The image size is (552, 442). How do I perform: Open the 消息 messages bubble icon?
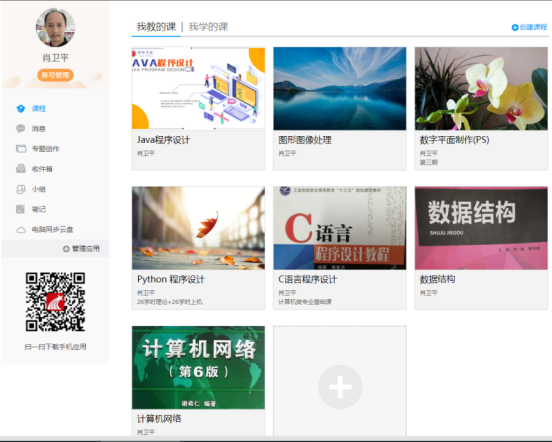[21, 128]
